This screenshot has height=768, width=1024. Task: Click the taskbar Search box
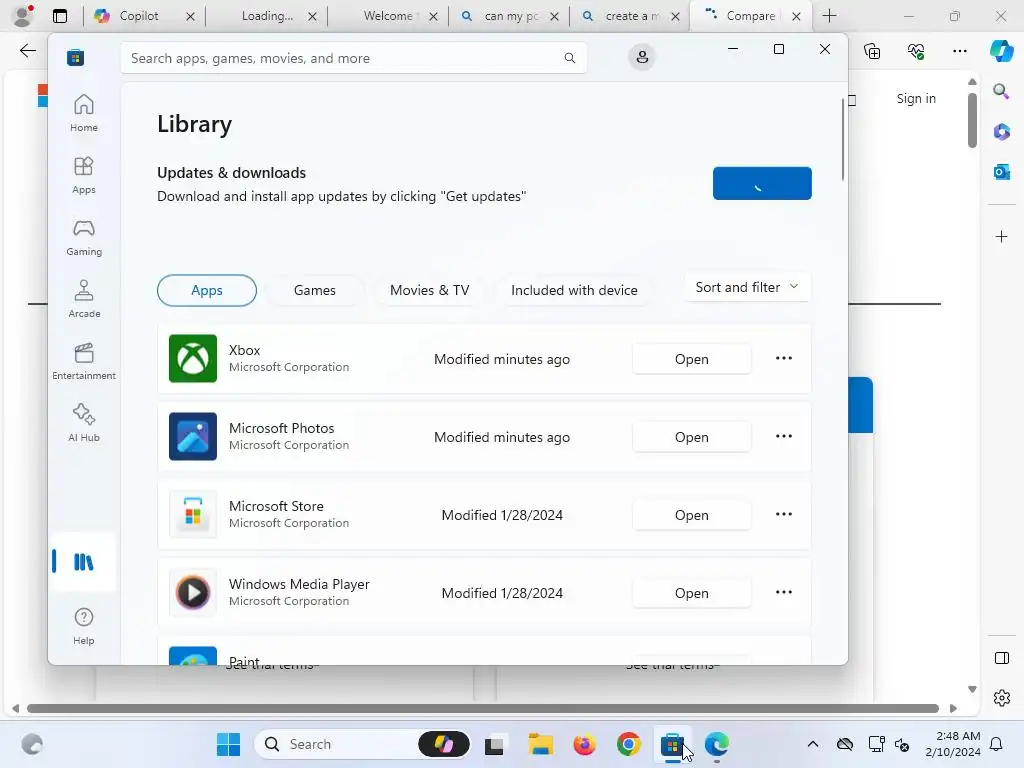coord(362,744)
